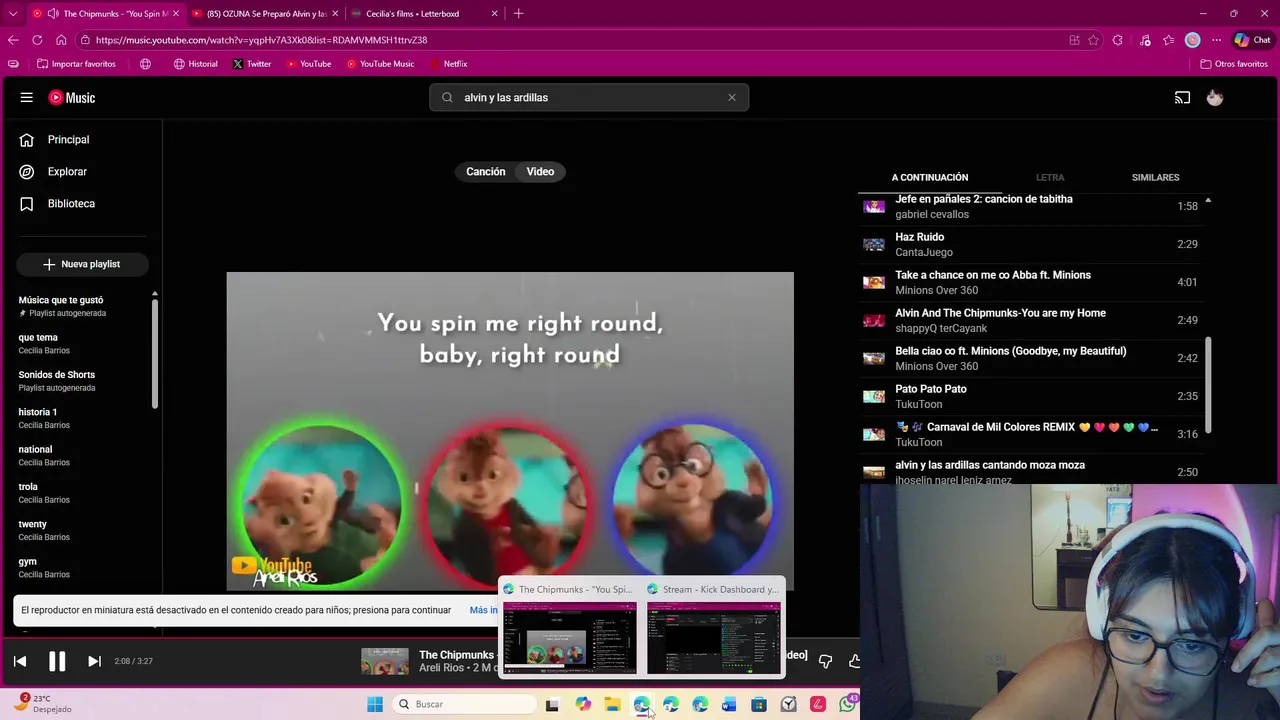Open the YouTube Music bookmark
1280x720 pixels.
[380, 64]
